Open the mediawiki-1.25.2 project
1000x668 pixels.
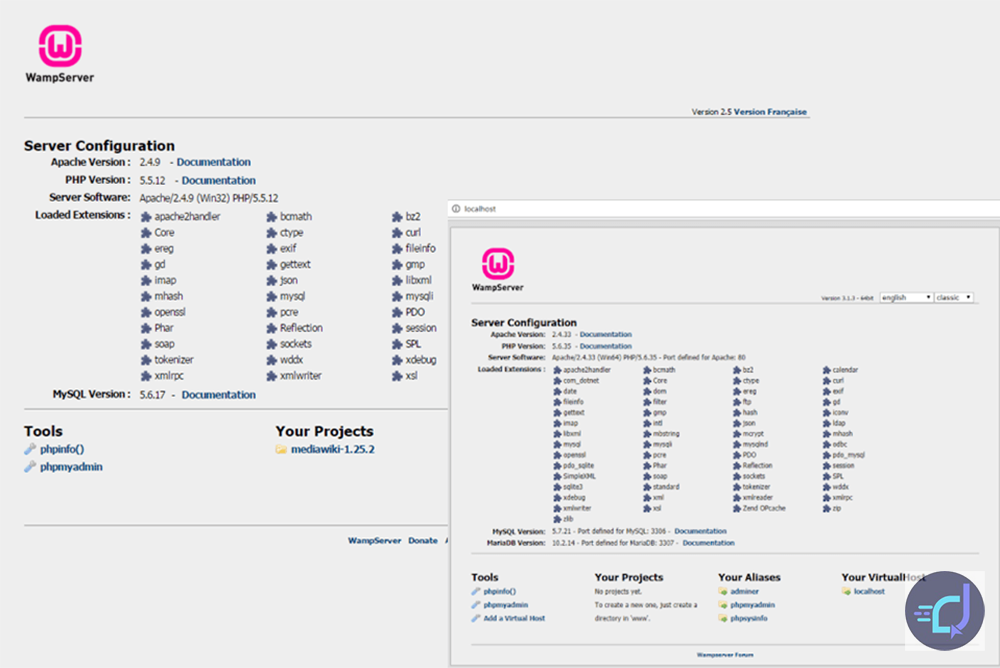coord(333,449)
